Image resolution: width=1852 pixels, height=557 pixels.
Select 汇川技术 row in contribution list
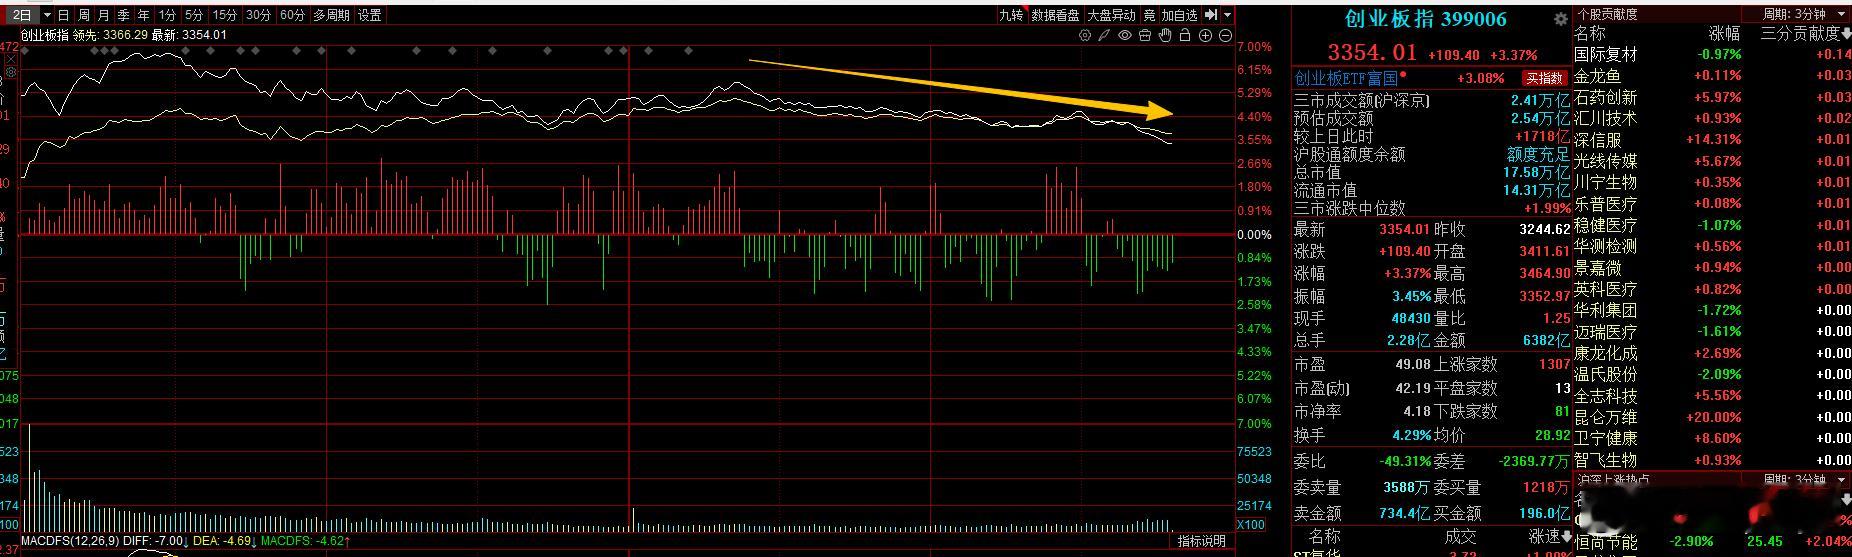point(1712,118)
